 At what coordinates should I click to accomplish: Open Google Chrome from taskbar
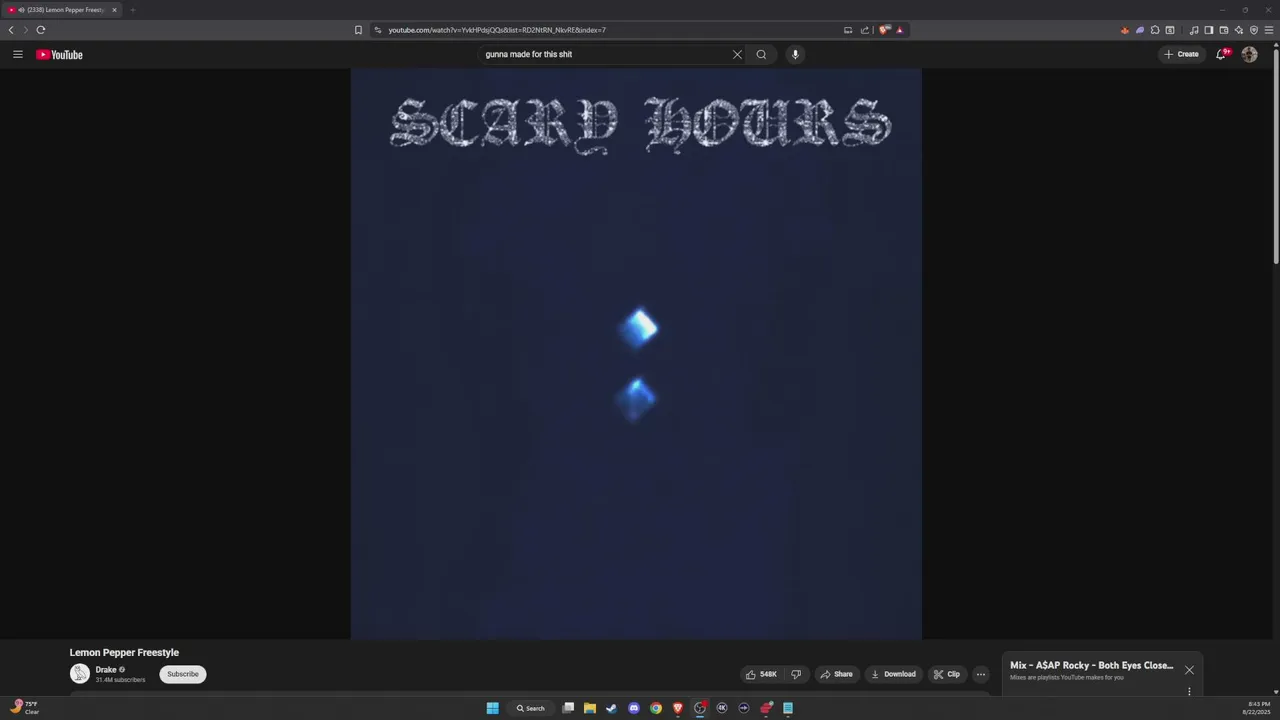click(x=655, y=708)
